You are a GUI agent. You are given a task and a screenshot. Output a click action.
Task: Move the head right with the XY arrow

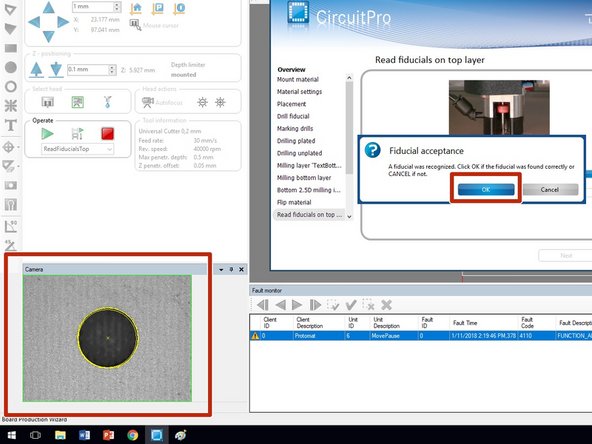pyautogui.click(x=63, y=22)
